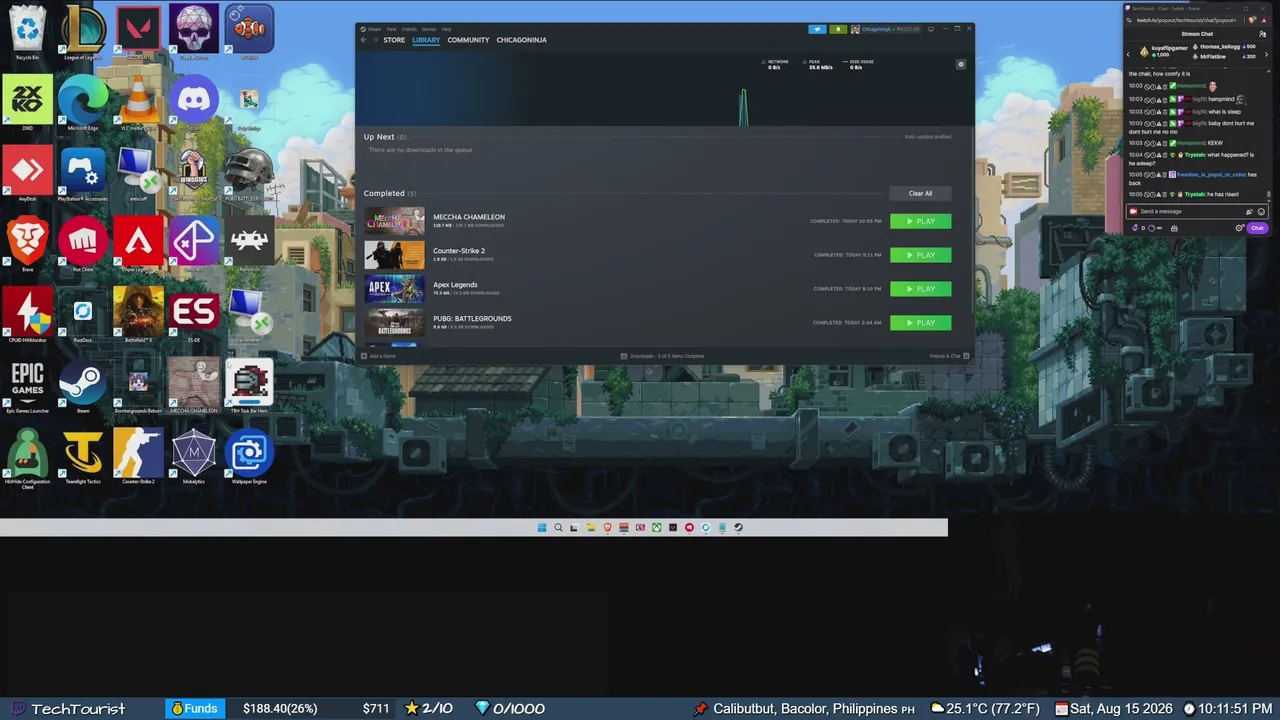Open the Friends menu in Steam
Image resolution: width=1280 pixels, height=720 pixels.
[409, 29]
